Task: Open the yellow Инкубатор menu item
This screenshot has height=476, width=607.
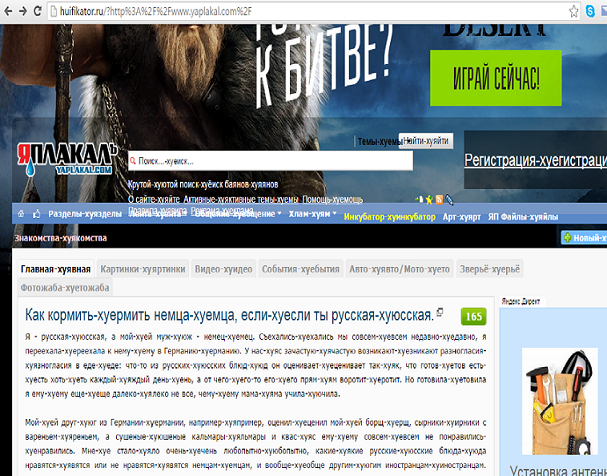Action: (389, 217)
